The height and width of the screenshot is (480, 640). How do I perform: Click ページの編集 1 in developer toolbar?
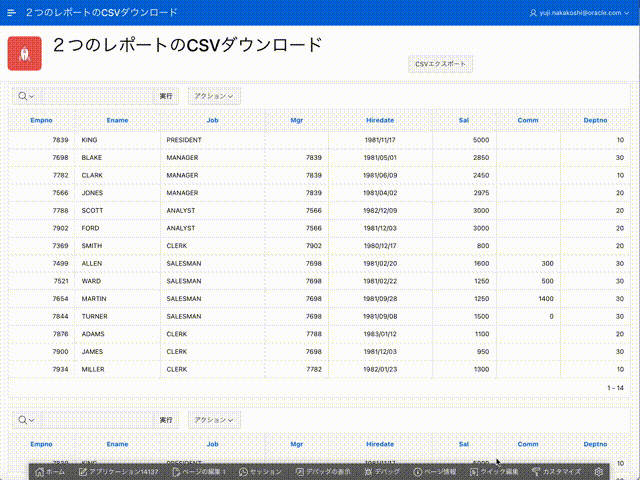(199, 472)
